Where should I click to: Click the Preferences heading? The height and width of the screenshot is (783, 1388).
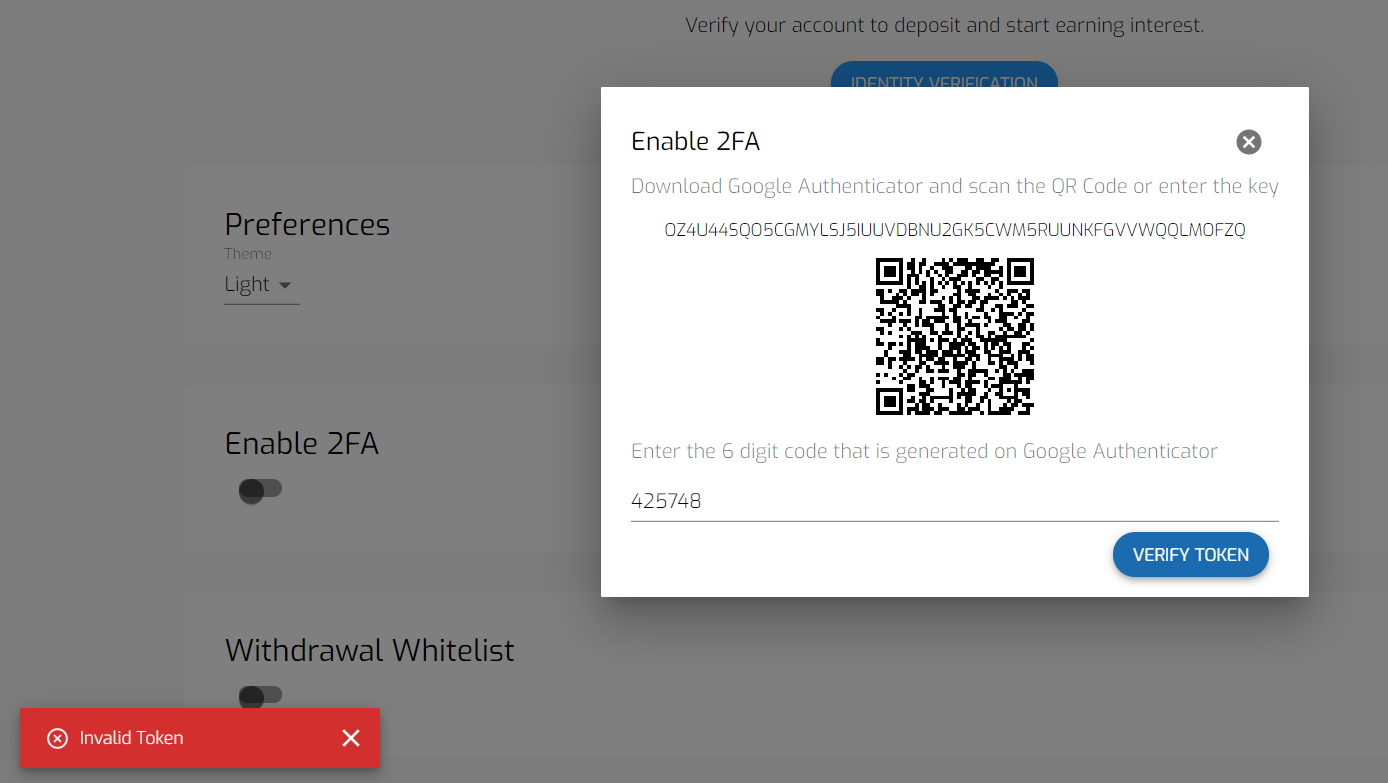pyautogui.click(x=307, y=224)
